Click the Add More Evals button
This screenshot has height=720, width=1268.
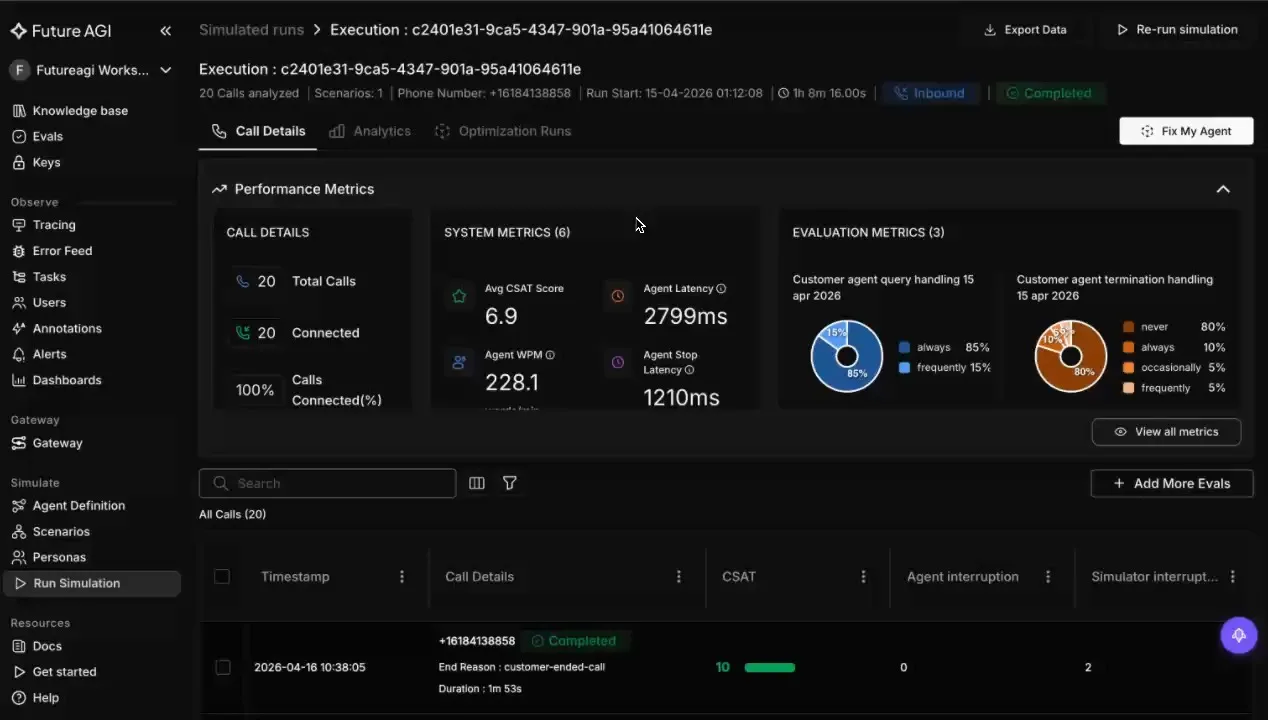point(1172,483)
